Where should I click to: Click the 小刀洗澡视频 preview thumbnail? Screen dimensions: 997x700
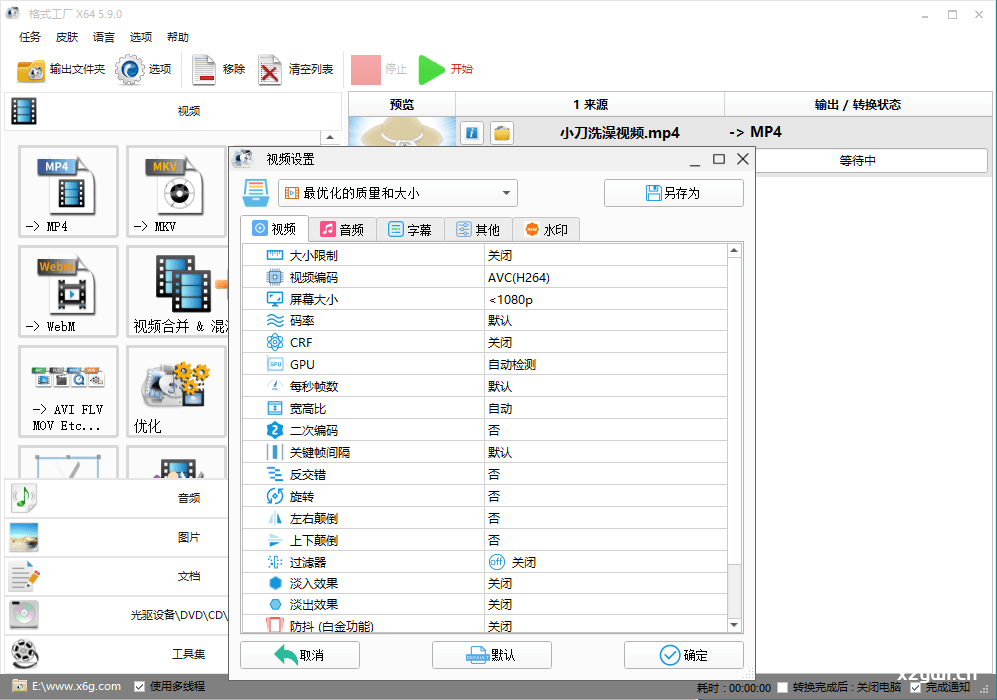click(x=400, y=131)
